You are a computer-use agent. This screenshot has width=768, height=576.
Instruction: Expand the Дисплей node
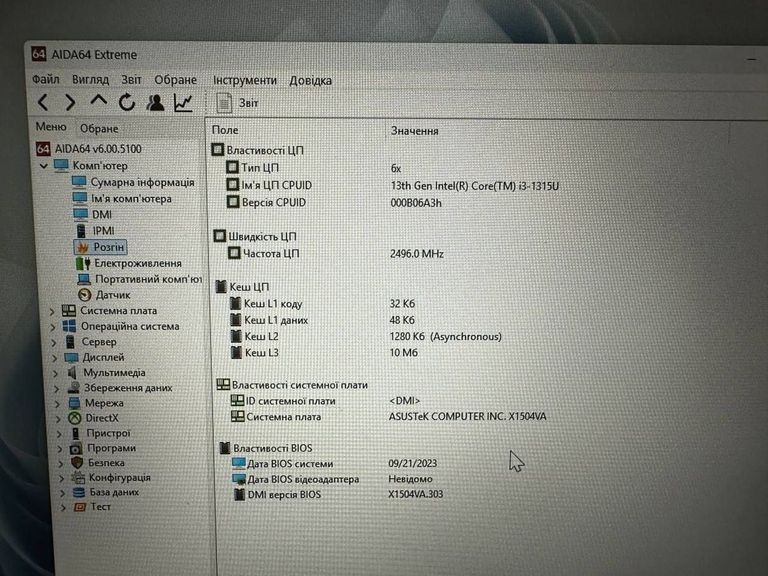[x=55, y=358]
